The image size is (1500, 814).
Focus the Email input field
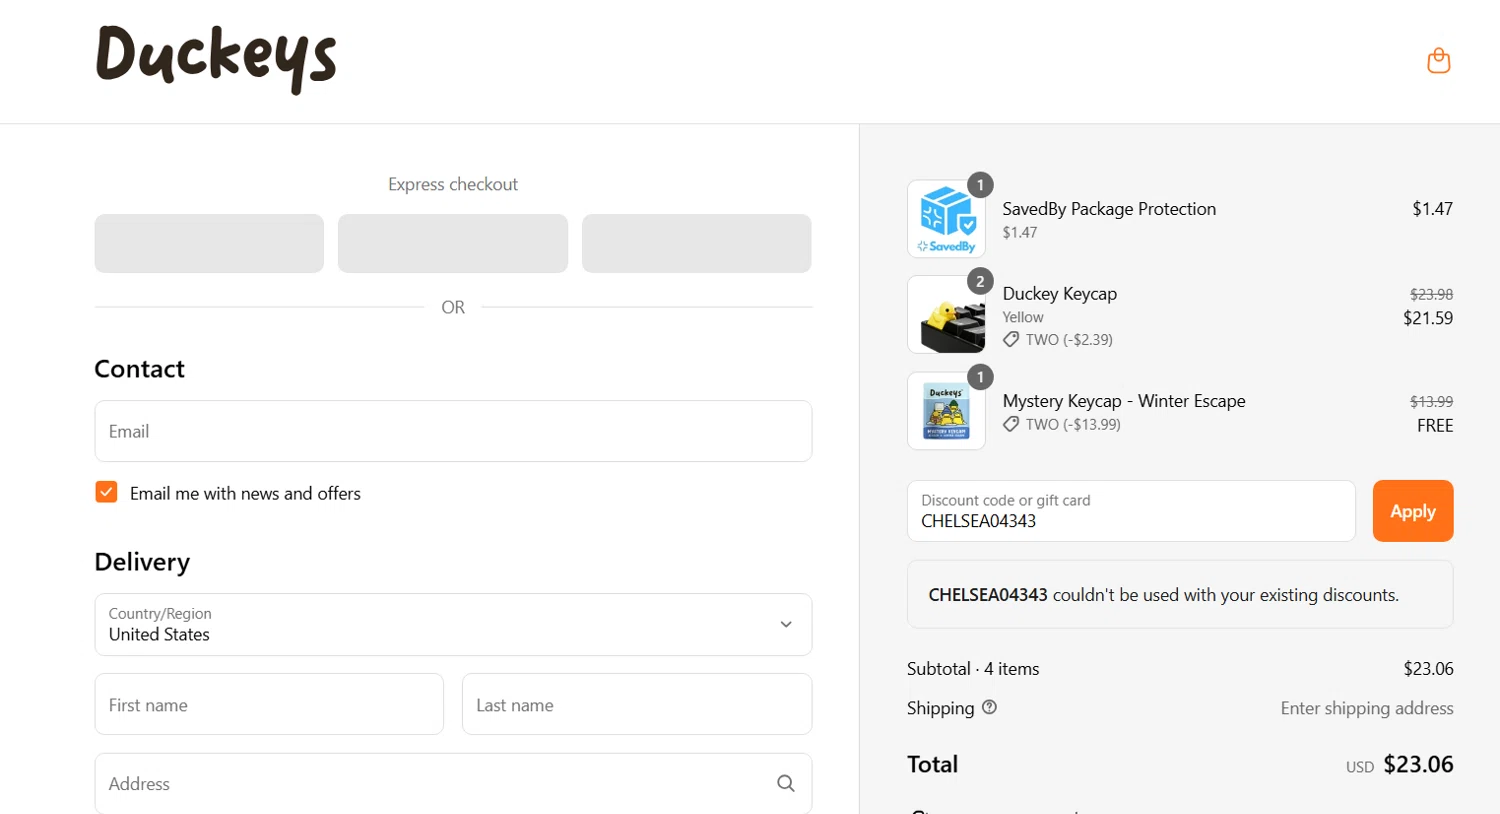click(453, 431)
